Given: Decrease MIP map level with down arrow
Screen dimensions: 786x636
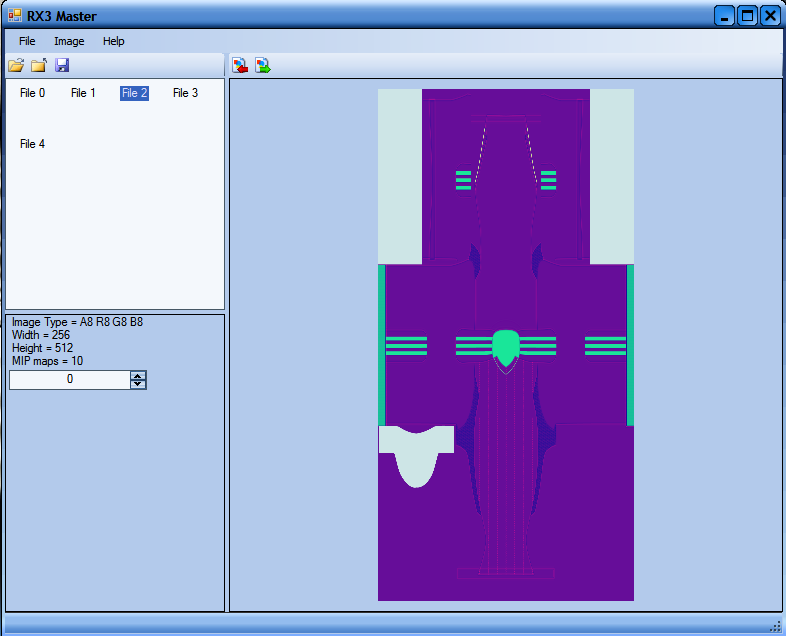Looking at the screenshot, I should [x=138, y=384].
